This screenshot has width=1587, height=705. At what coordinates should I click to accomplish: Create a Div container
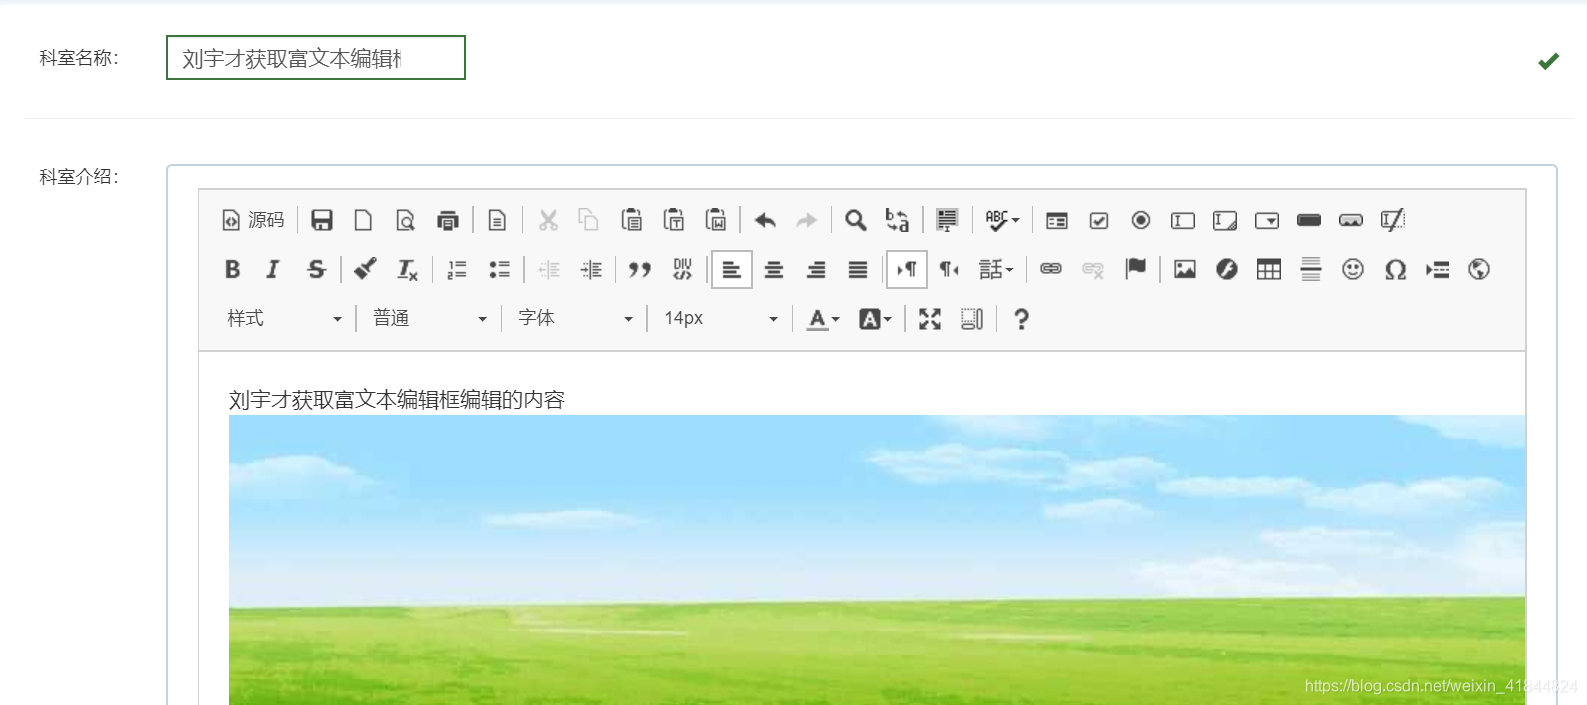point(682,269)
